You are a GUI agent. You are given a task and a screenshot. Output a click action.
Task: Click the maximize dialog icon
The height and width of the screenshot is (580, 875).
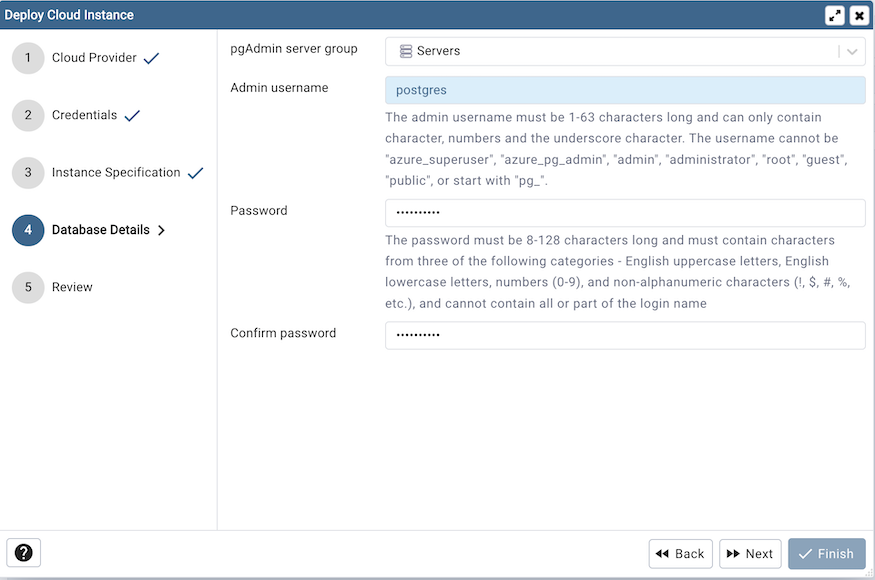(836, 14)
